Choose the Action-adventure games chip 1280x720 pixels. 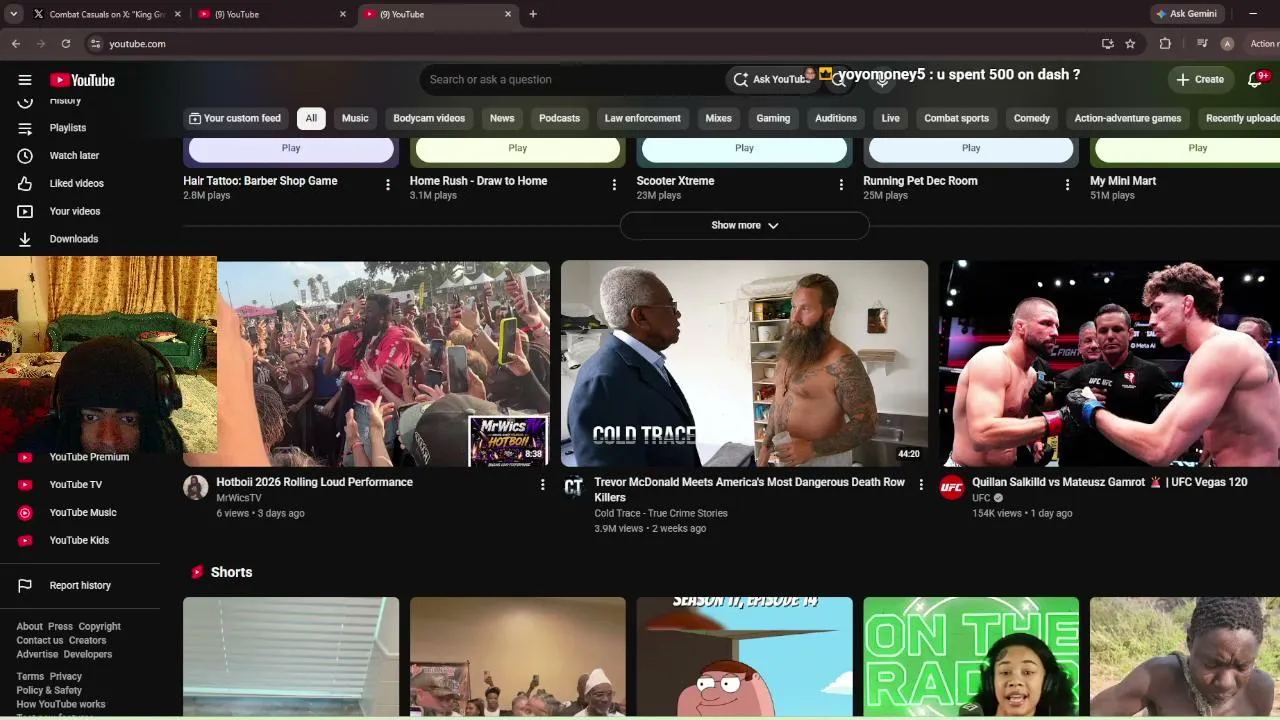(1128, 118)
